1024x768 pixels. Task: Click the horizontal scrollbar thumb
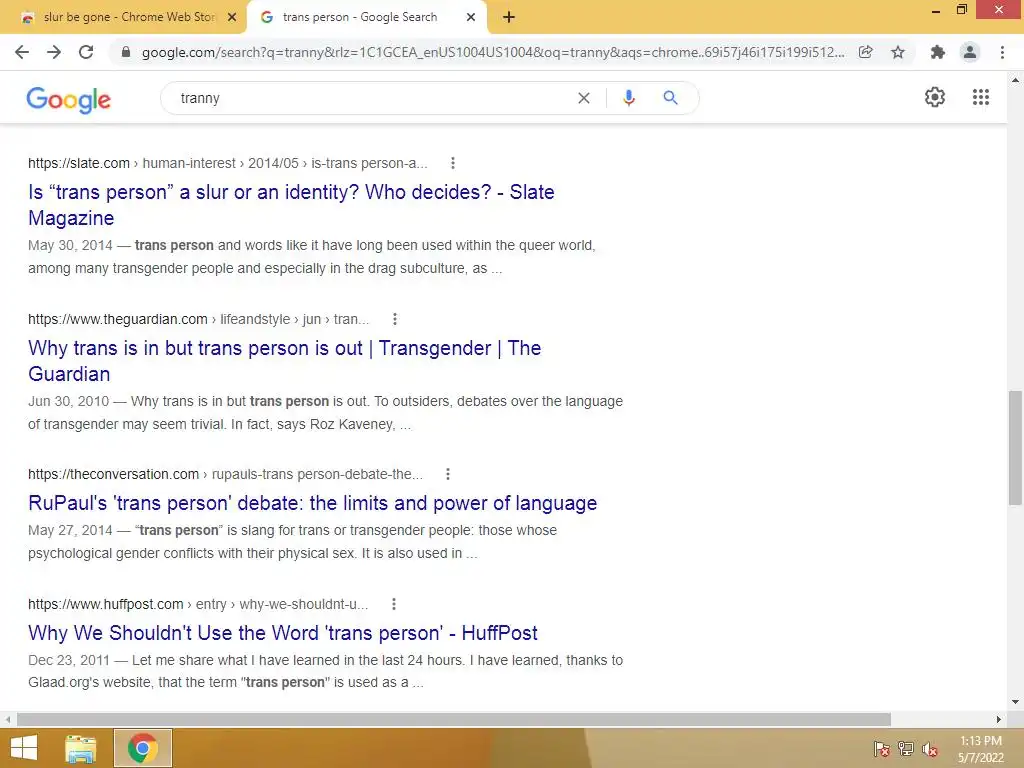pyautogui.click(x=454, y=719)
